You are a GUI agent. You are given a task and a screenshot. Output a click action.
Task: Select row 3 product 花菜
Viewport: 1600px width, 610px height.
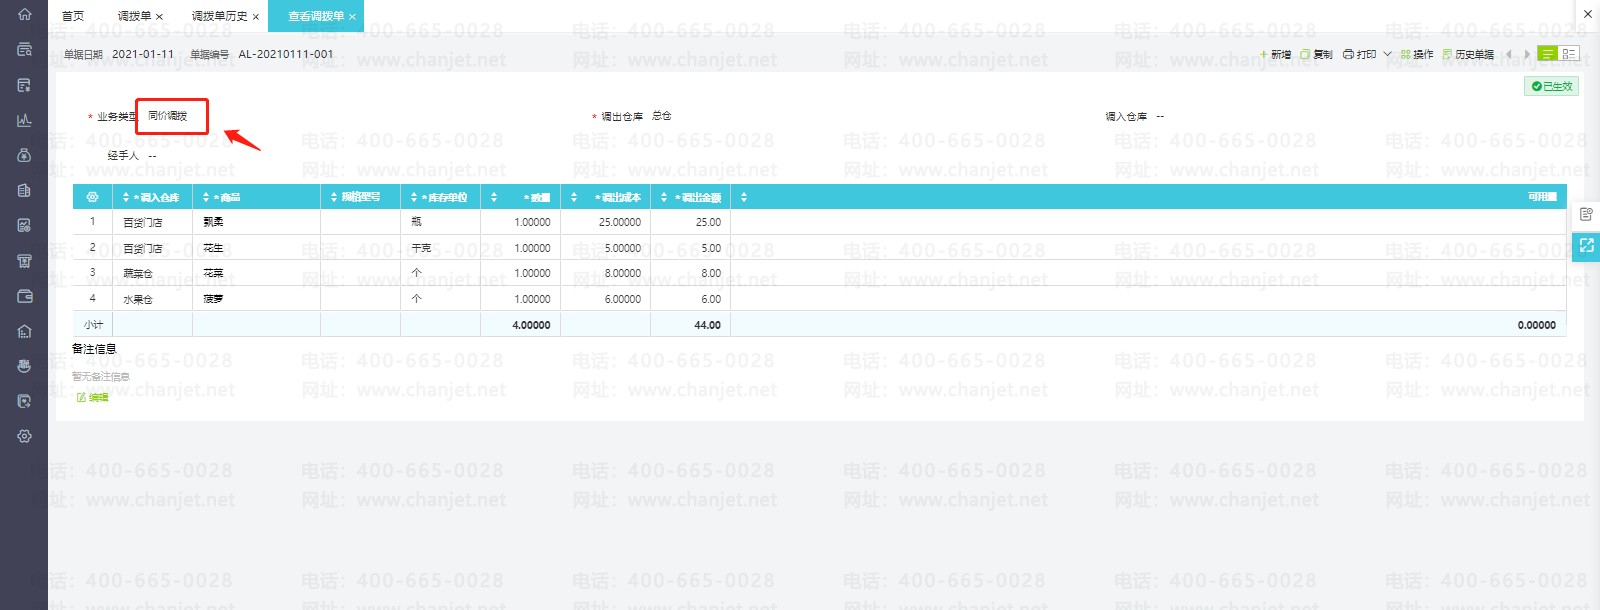(213, 273)
